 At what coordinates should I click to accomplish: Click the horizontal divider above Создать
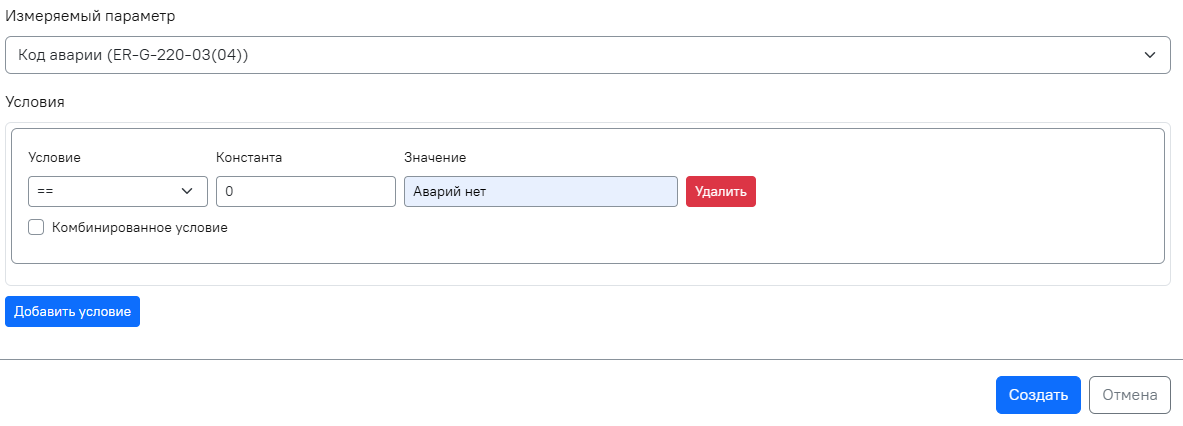click(591, 358)
